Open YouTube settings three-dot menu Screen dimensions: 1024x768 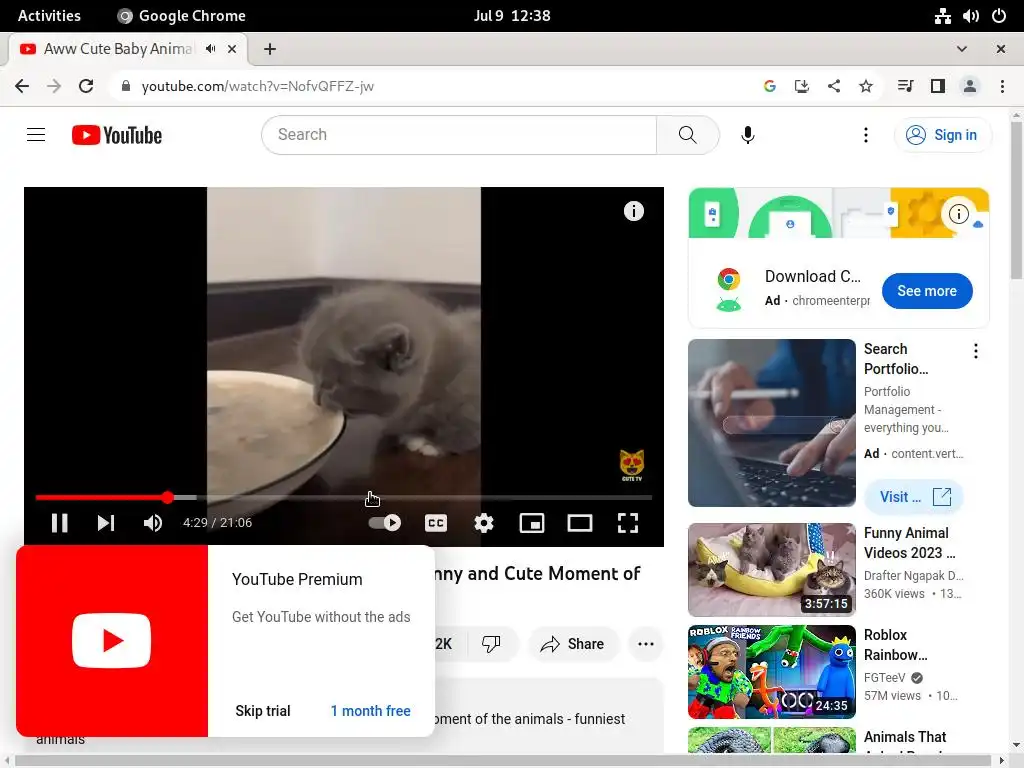coord(866,135)
